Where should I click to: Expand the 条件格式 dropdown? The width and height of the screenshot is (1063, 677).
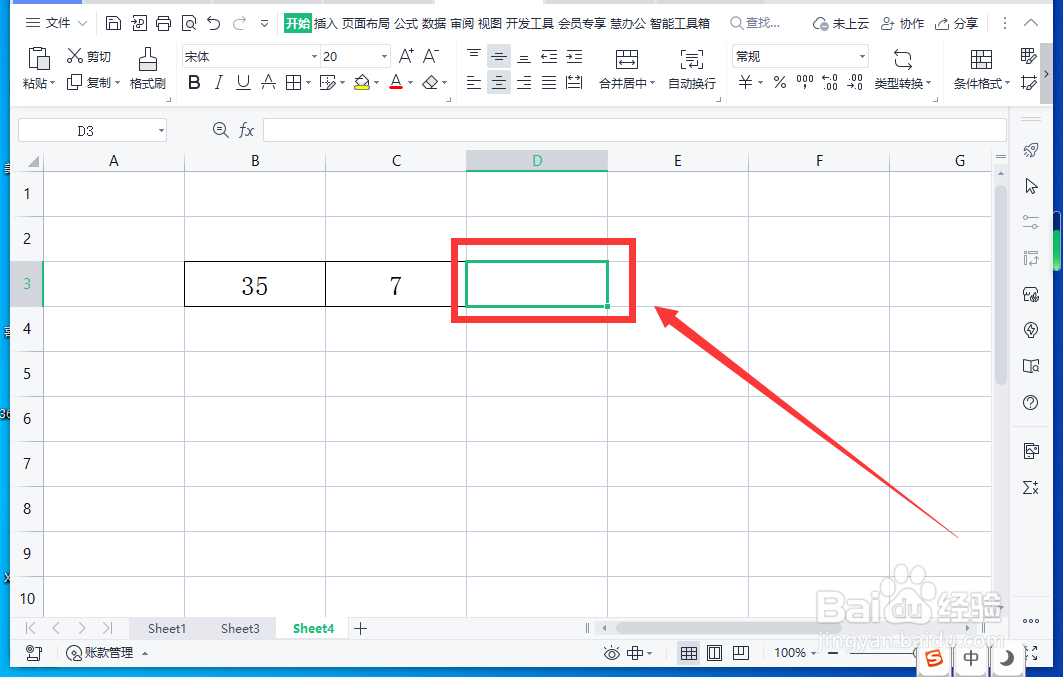tap(1007, 83)
